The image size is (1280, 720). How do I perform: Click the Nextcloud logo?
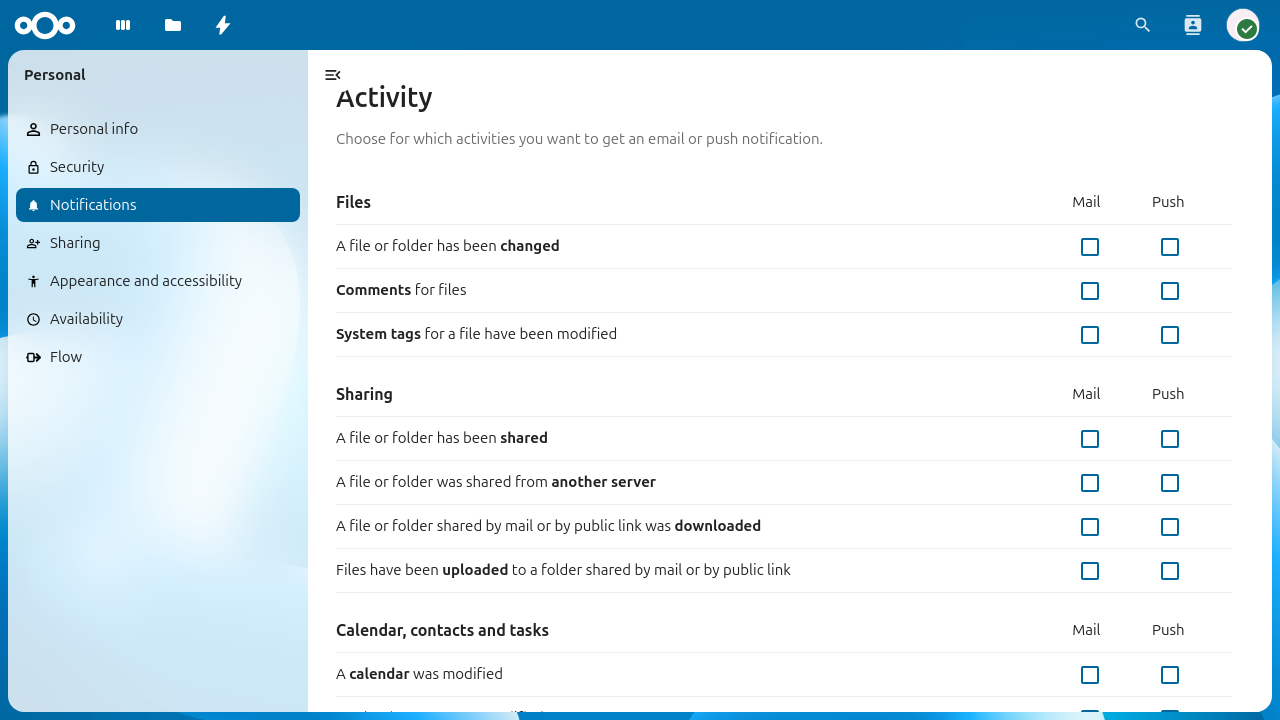coord(45,25)
